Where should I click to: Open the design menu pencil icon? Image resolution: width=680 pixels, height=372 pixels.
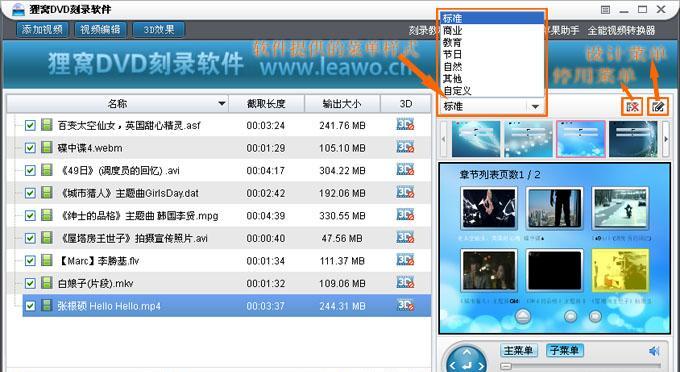tap(657, 106)
